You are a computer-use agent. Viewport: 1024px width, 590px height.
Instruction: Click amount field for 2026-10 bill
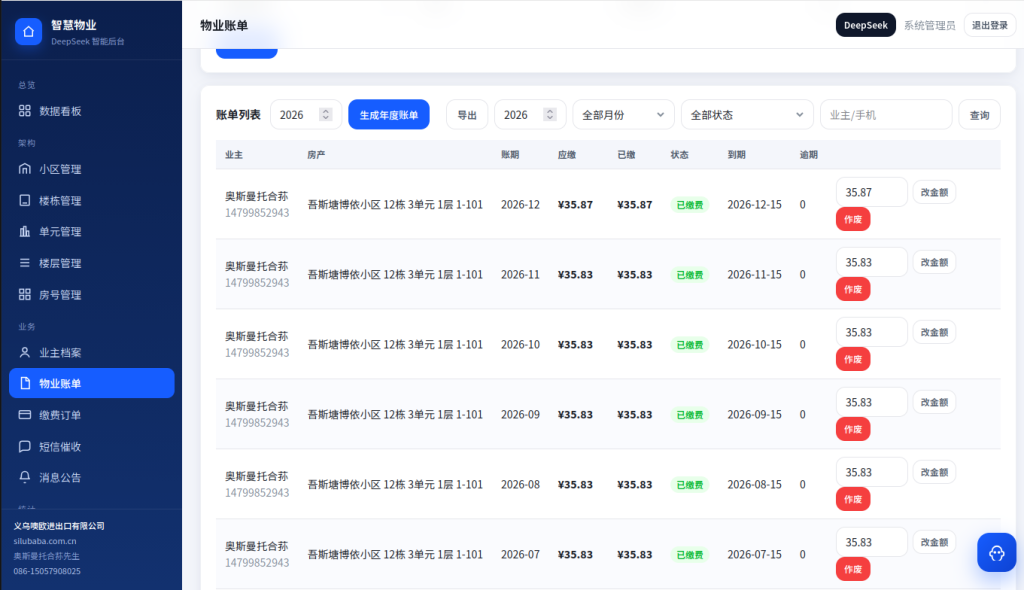871,332
